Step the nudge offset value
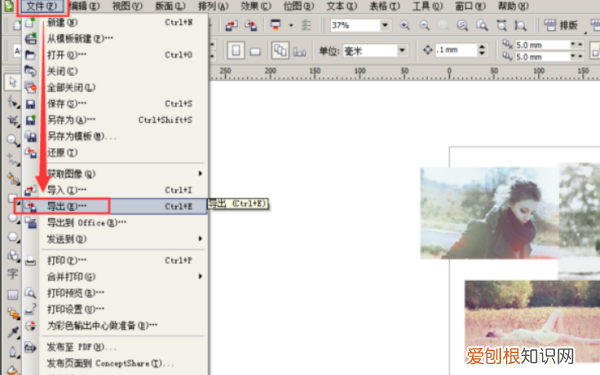 482,50
